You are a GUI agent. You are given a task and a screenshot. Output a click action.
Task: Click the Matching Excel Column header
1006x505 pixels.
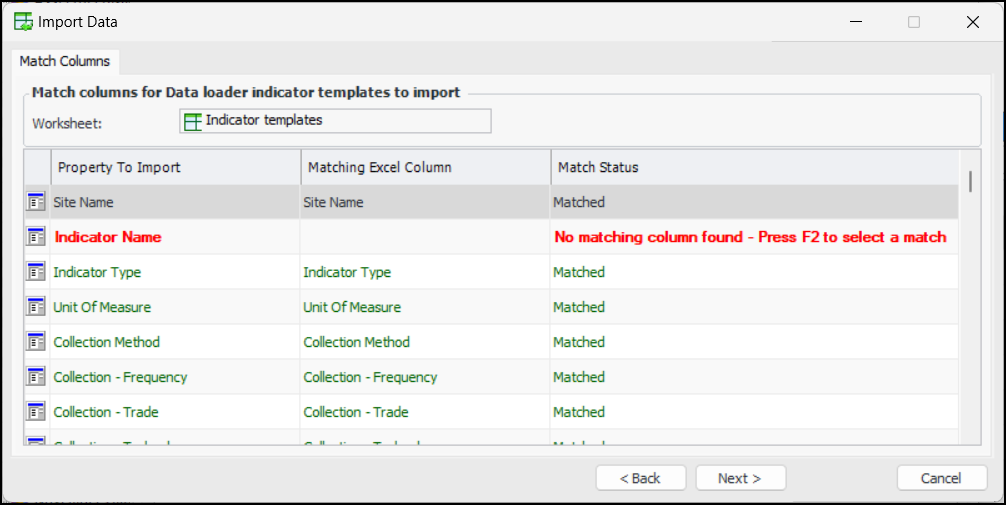pyautogui.click(x=424, y=167)
